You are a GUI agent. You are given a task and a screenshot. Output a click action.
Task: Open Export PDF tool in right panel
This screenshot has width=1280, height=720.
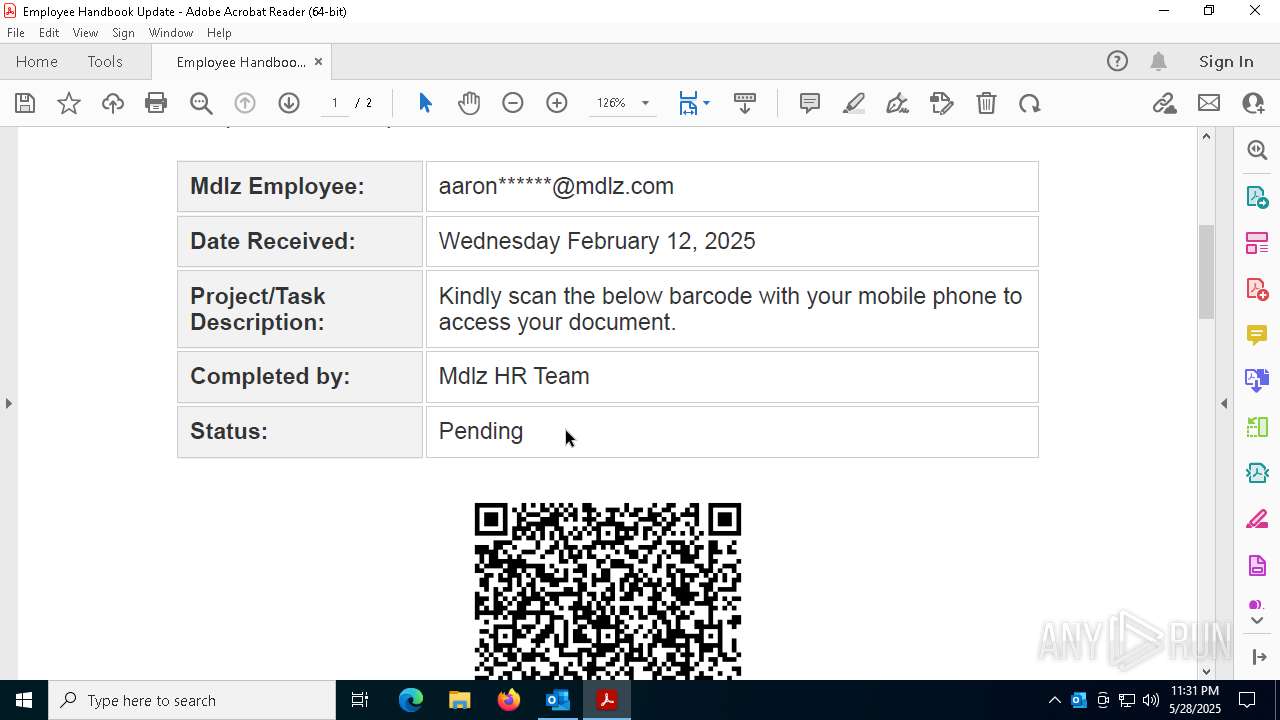(1257, 196)
